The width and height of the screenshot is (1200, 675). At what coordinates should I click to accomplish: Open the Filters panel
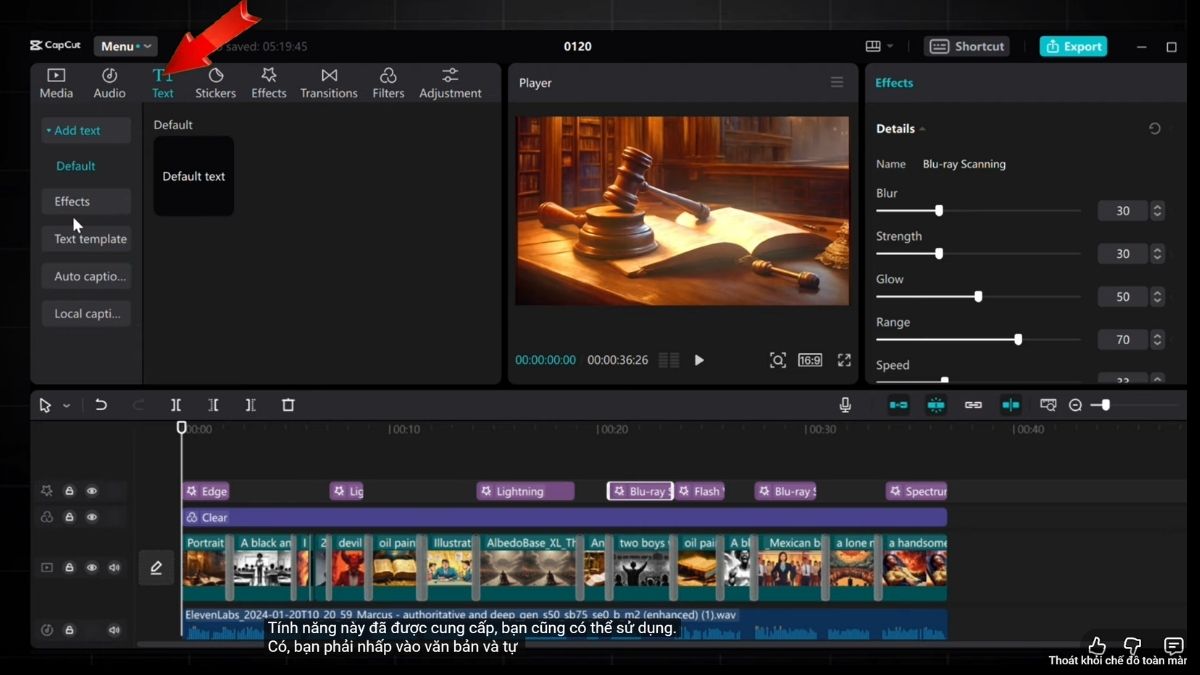coord(388,81)
